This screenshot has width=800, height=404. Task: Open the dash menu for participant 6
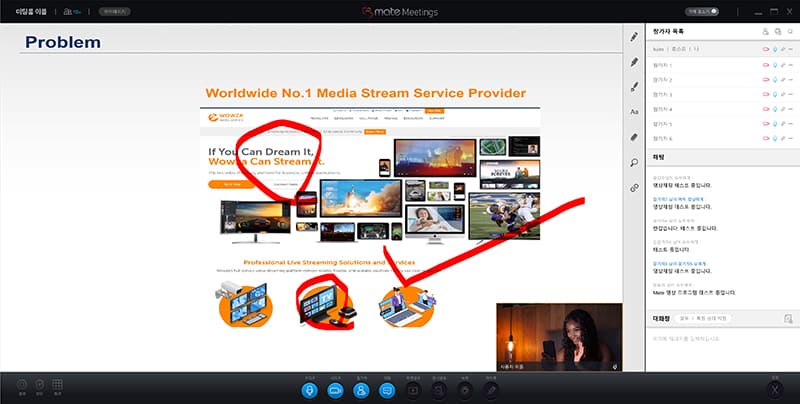coord(791,138)
